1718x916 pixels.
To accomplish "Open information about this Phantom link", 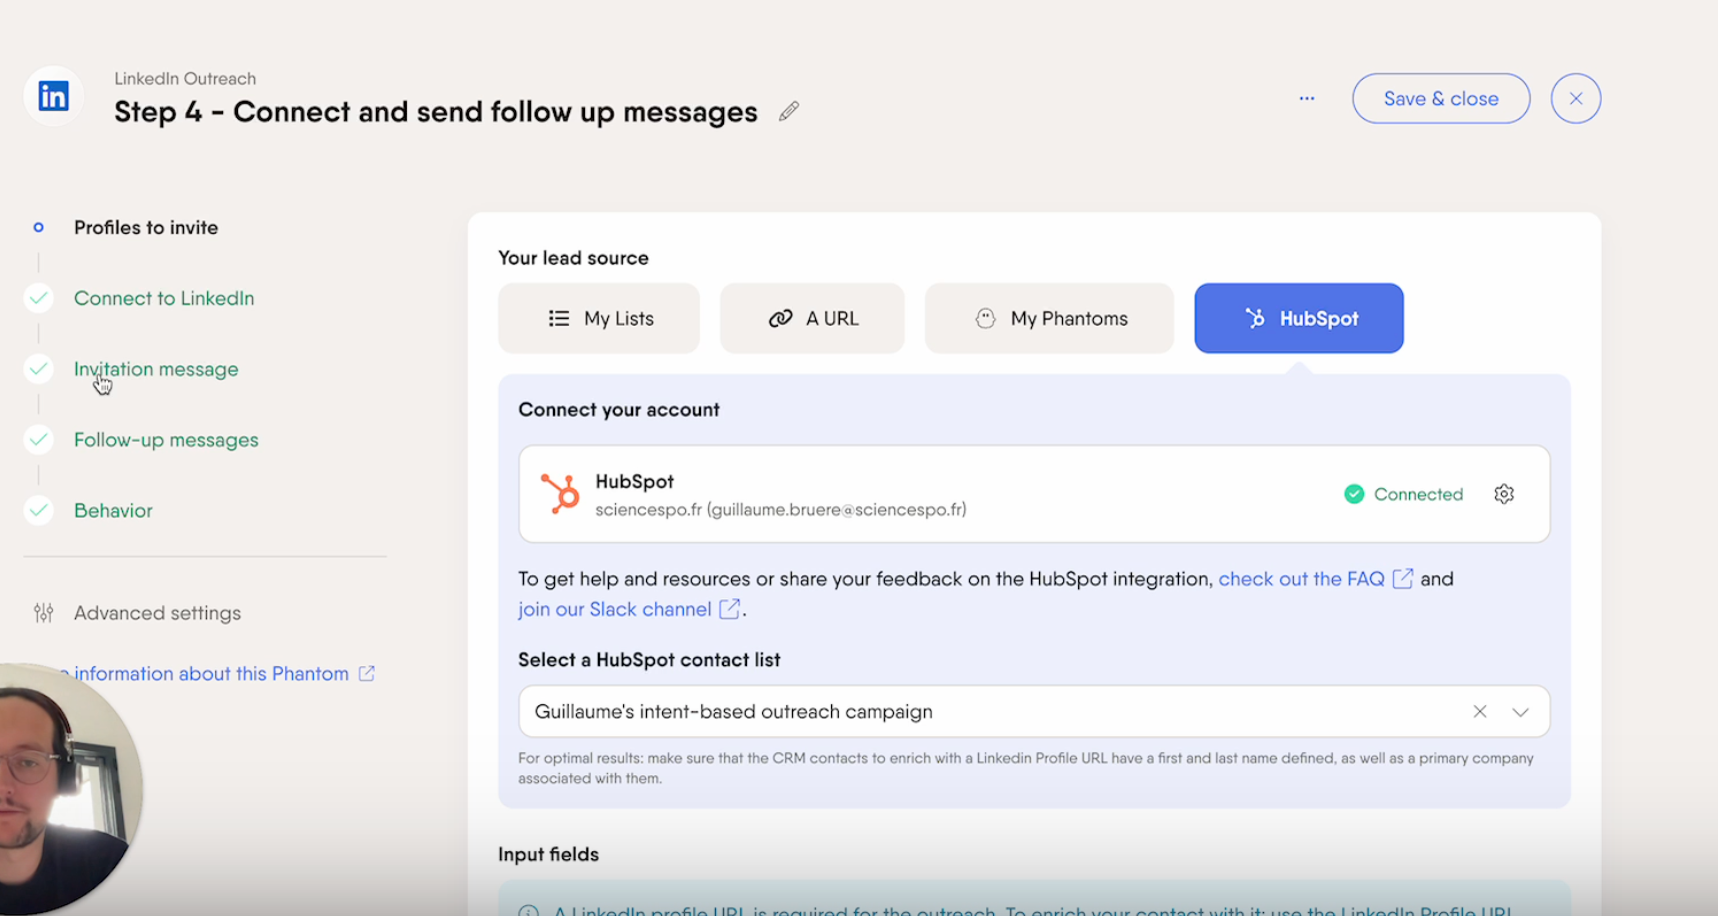I will 211,674.
